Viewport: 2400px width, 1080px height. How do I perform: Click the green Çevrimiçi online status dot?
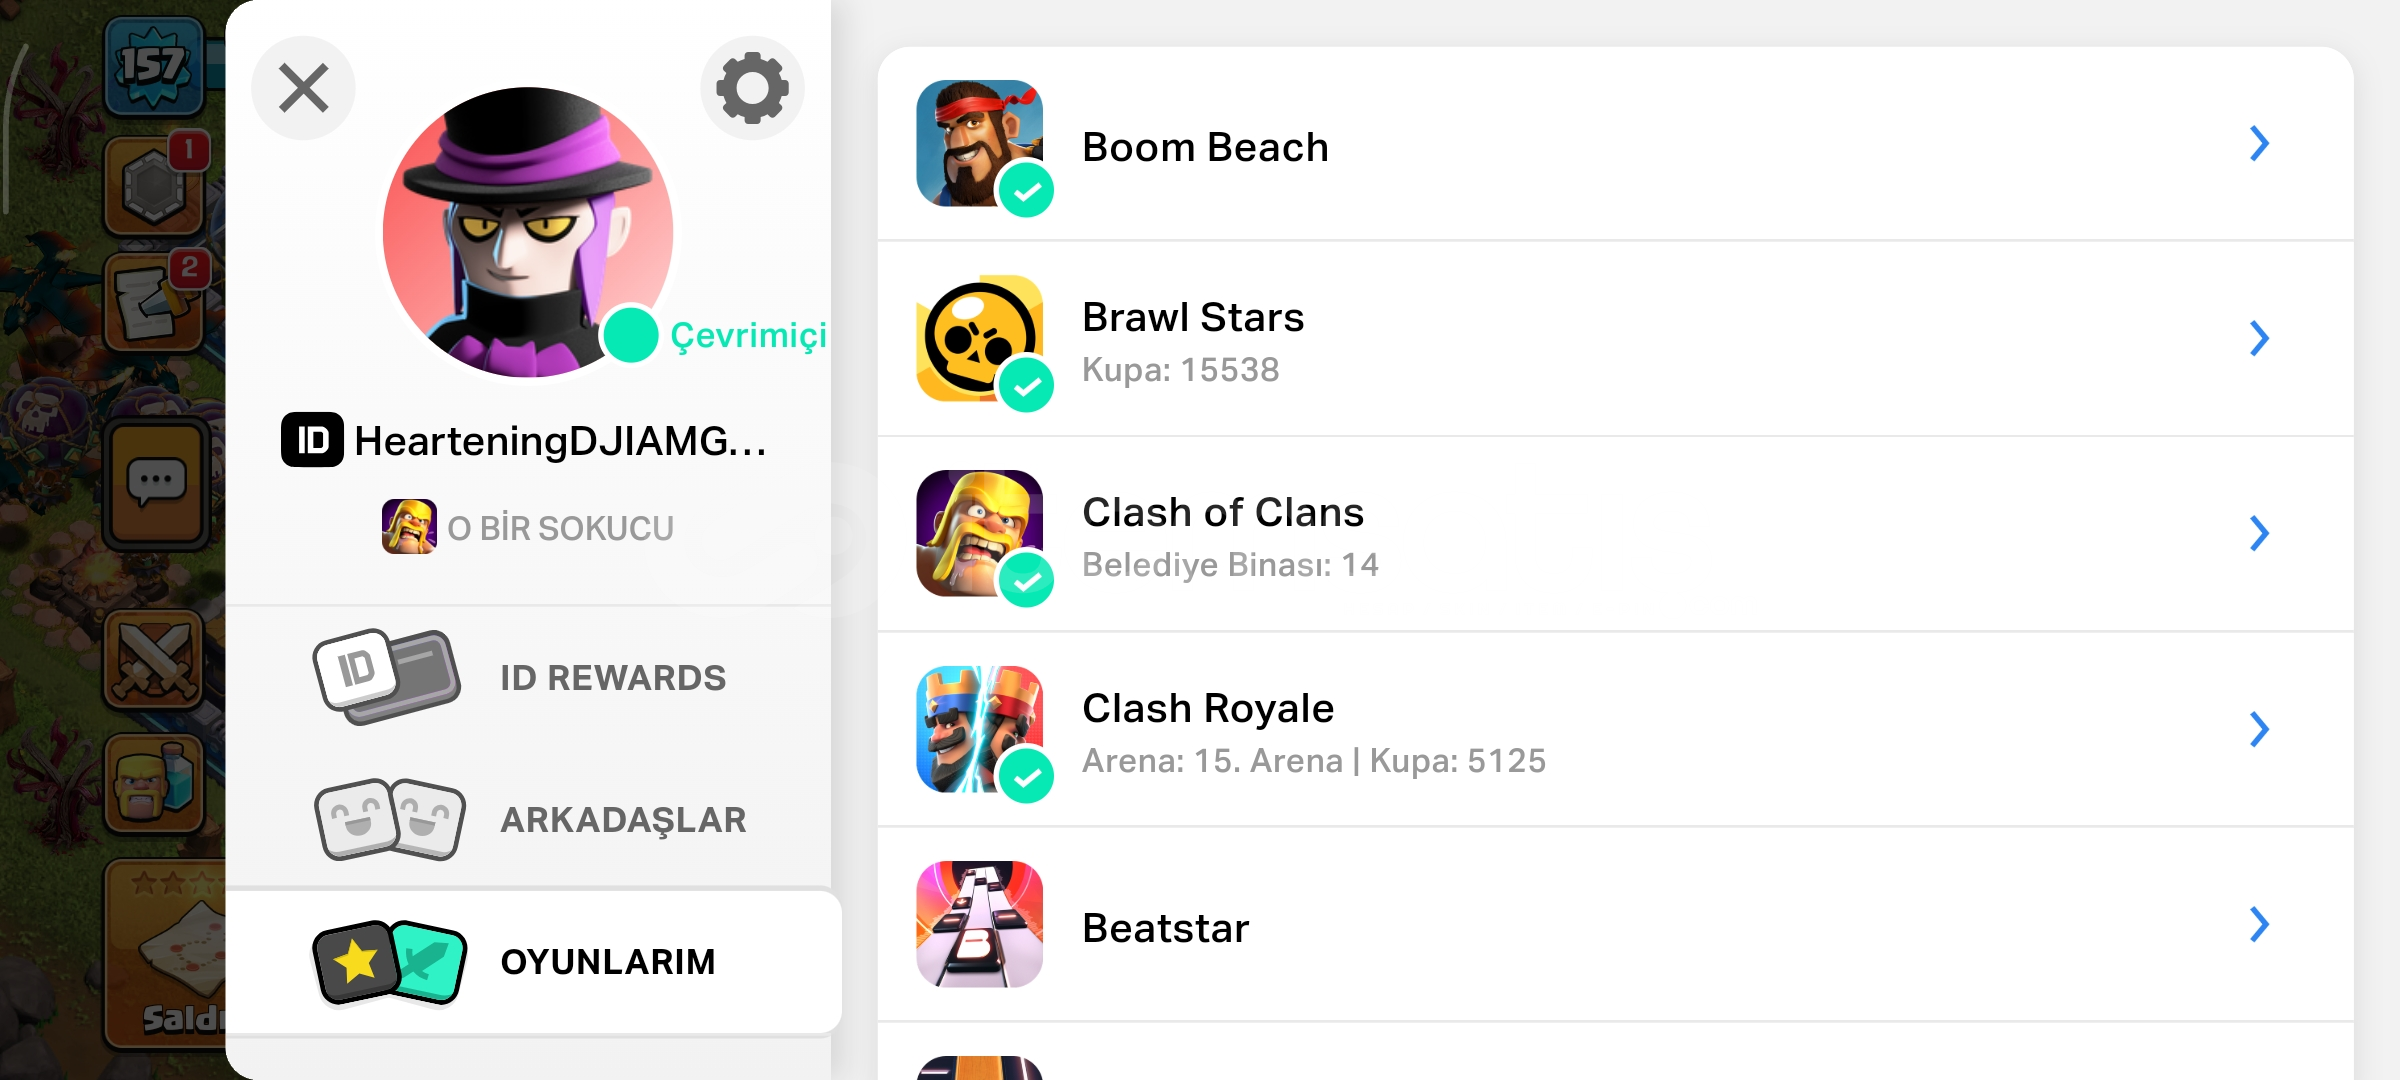click(x=630, y=335)
